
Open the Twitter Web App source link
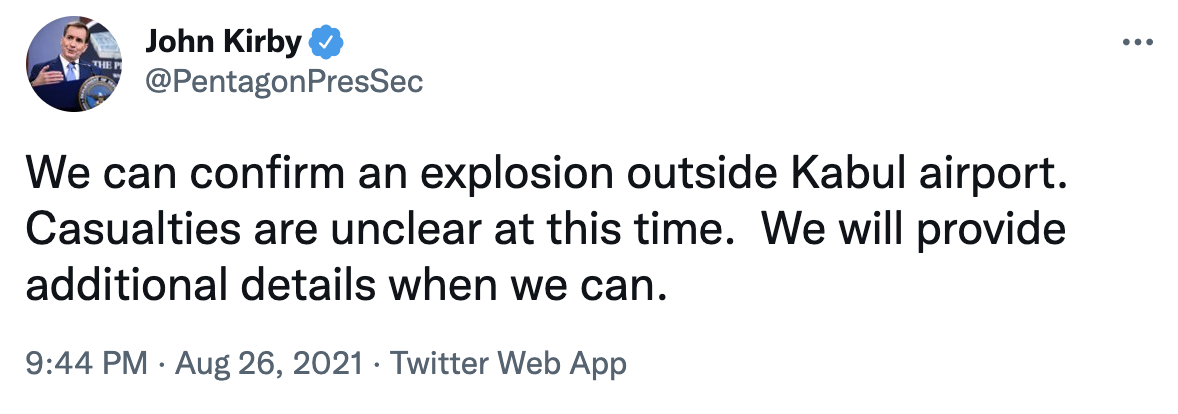pos(508,364)
